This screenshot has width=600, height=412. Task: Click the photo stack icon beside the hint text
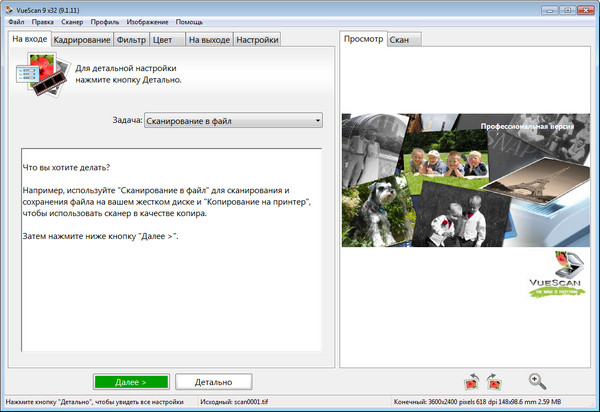(x=39, y=73)
